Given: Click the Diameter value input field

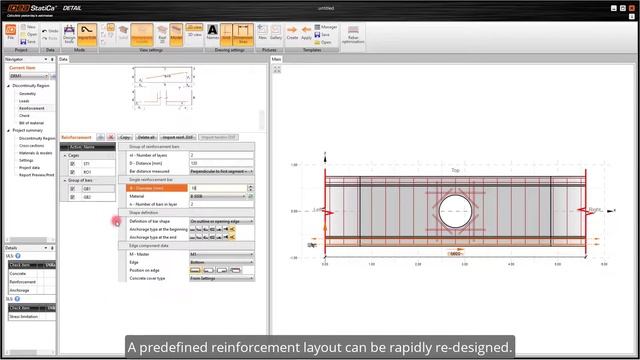Looking at the screenshot, I should pyautogui.click(x=218, y=188).
